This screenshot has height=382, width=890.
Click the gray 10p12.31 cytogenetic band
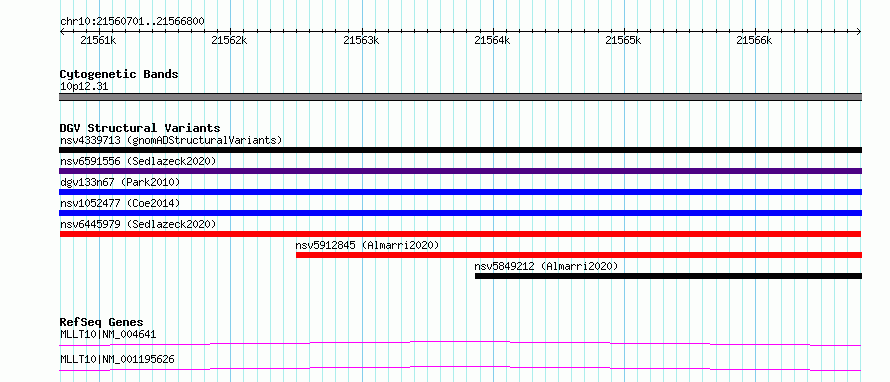pyautogui.click(x=460, y=97)
